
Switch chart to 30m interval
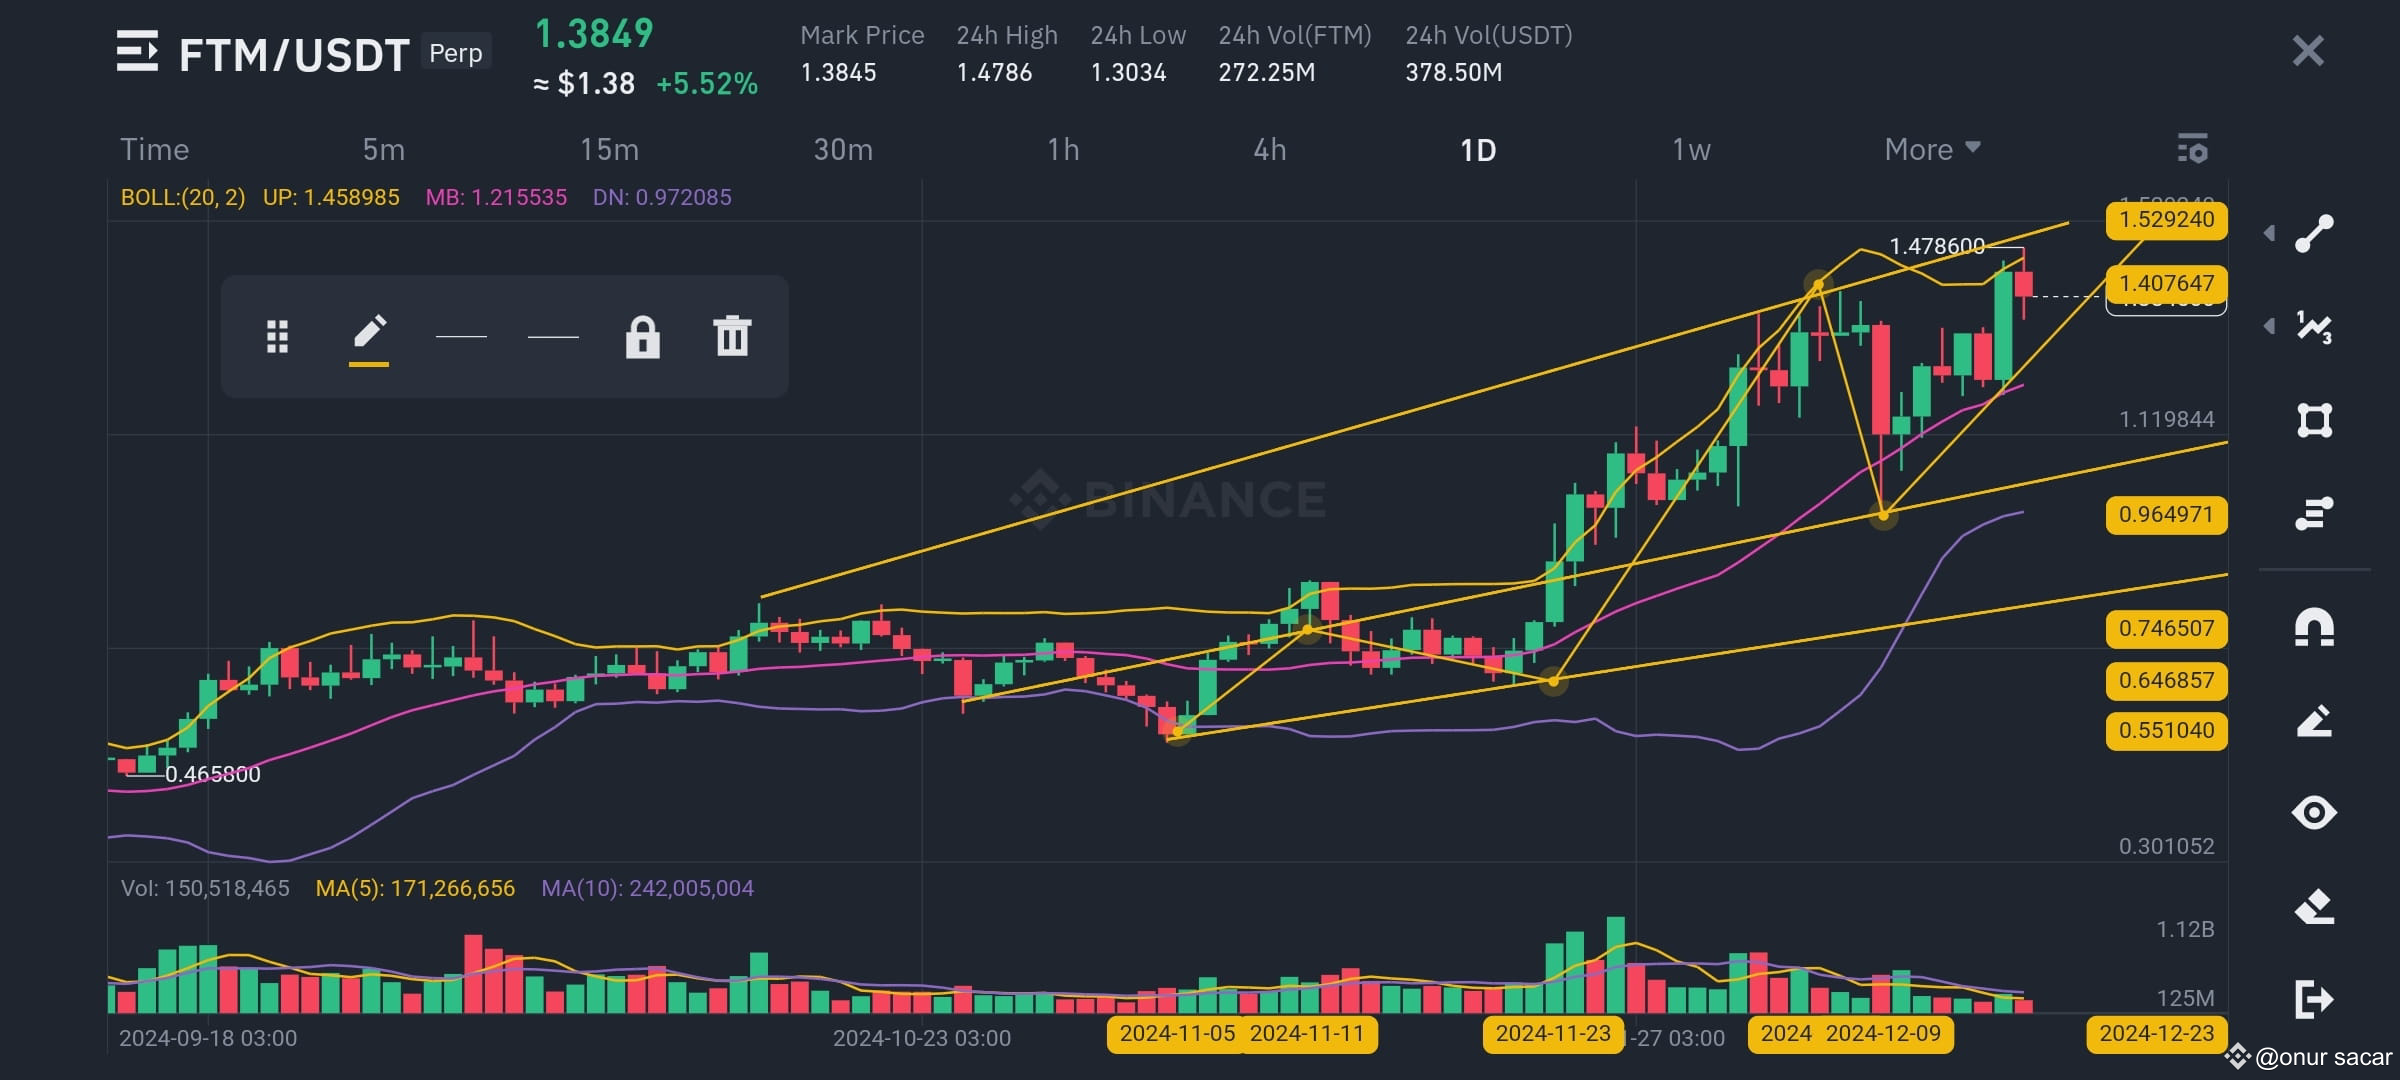pyautogui.click(x=843, y=150)
